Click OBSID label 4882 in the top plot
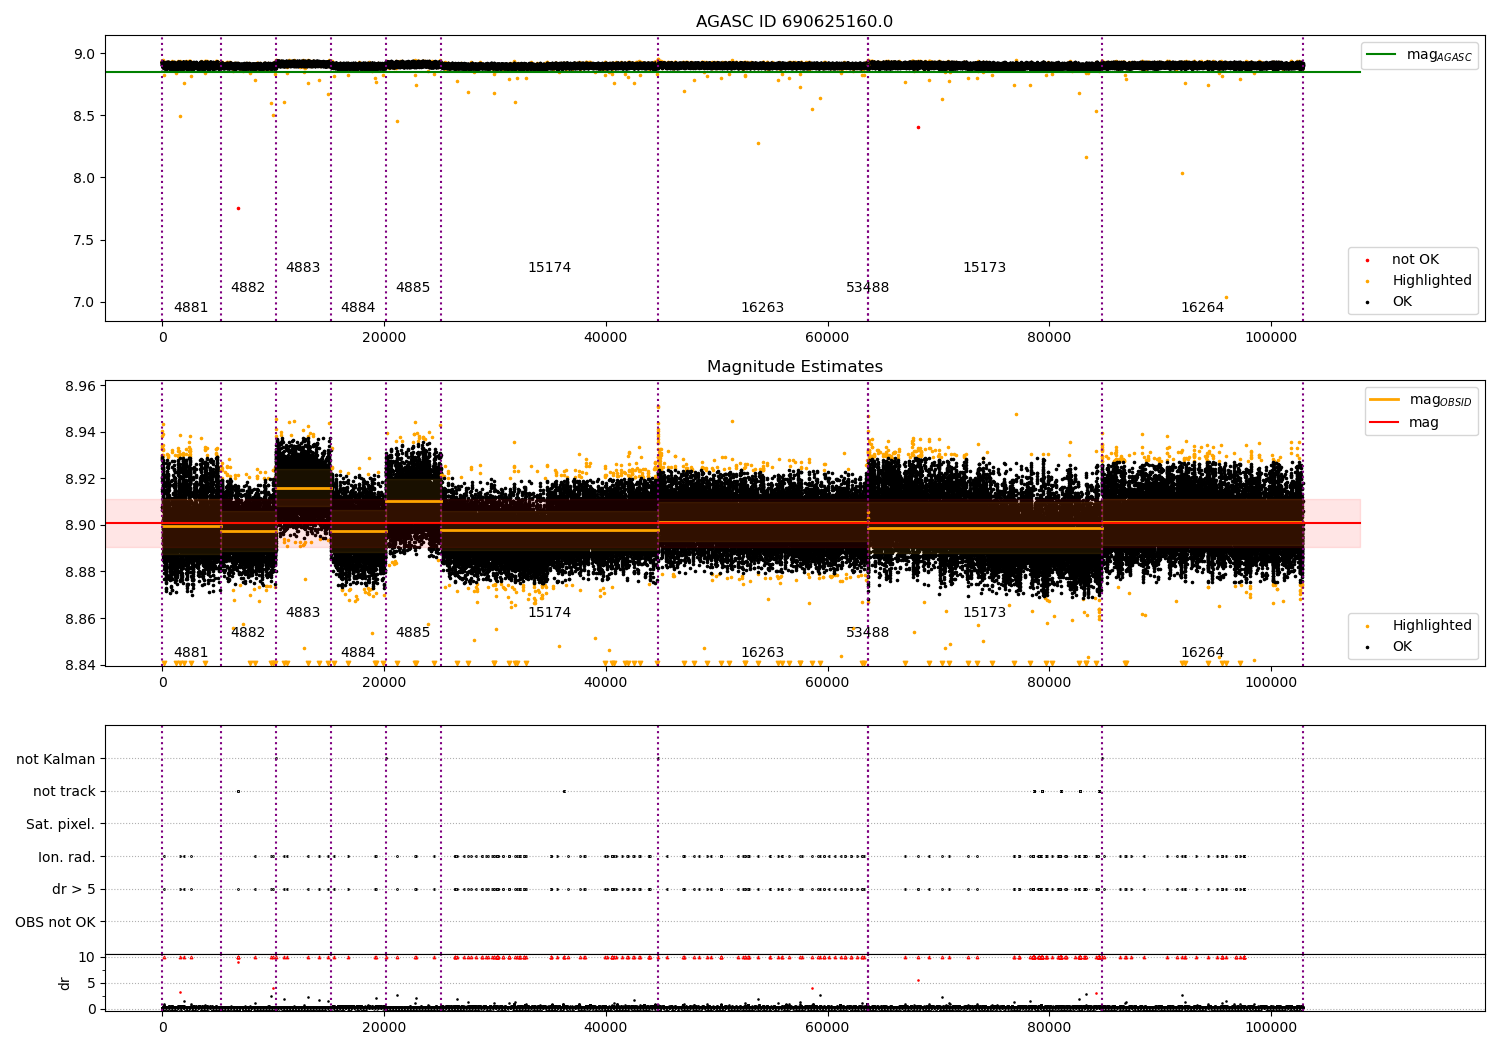The width and height of the screenshot is (1500, 1050). [248, 288]
